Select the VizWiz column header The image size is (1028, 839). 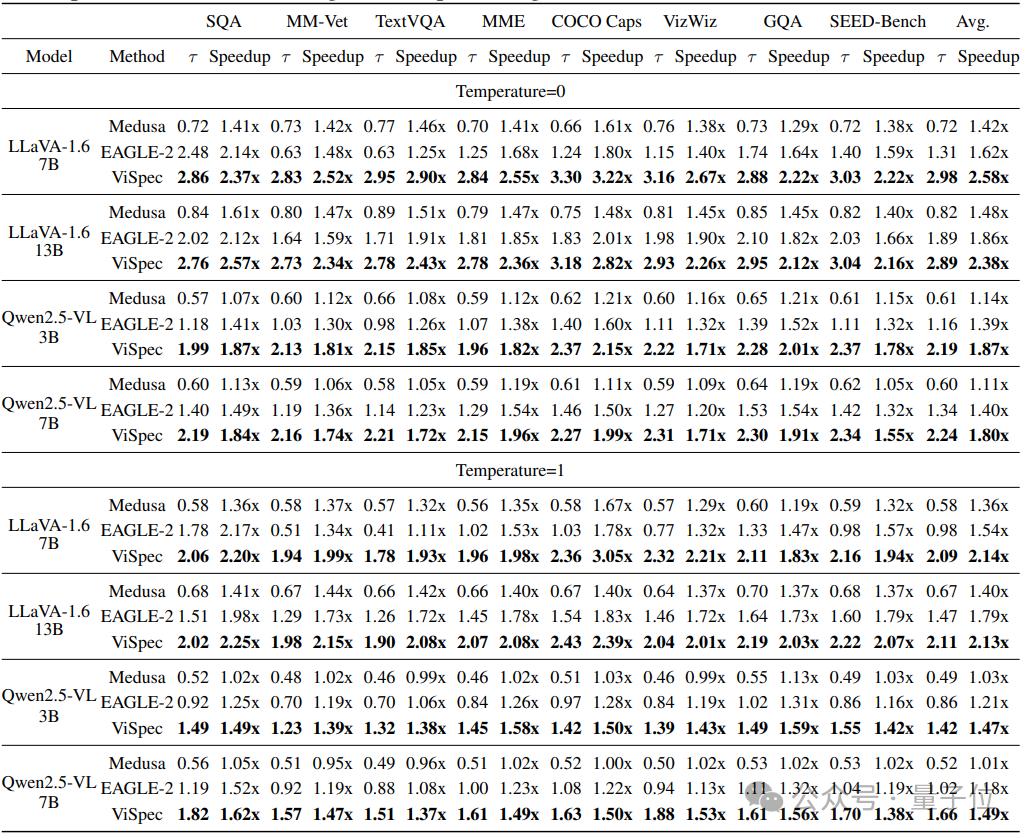[x=689, y=21]
